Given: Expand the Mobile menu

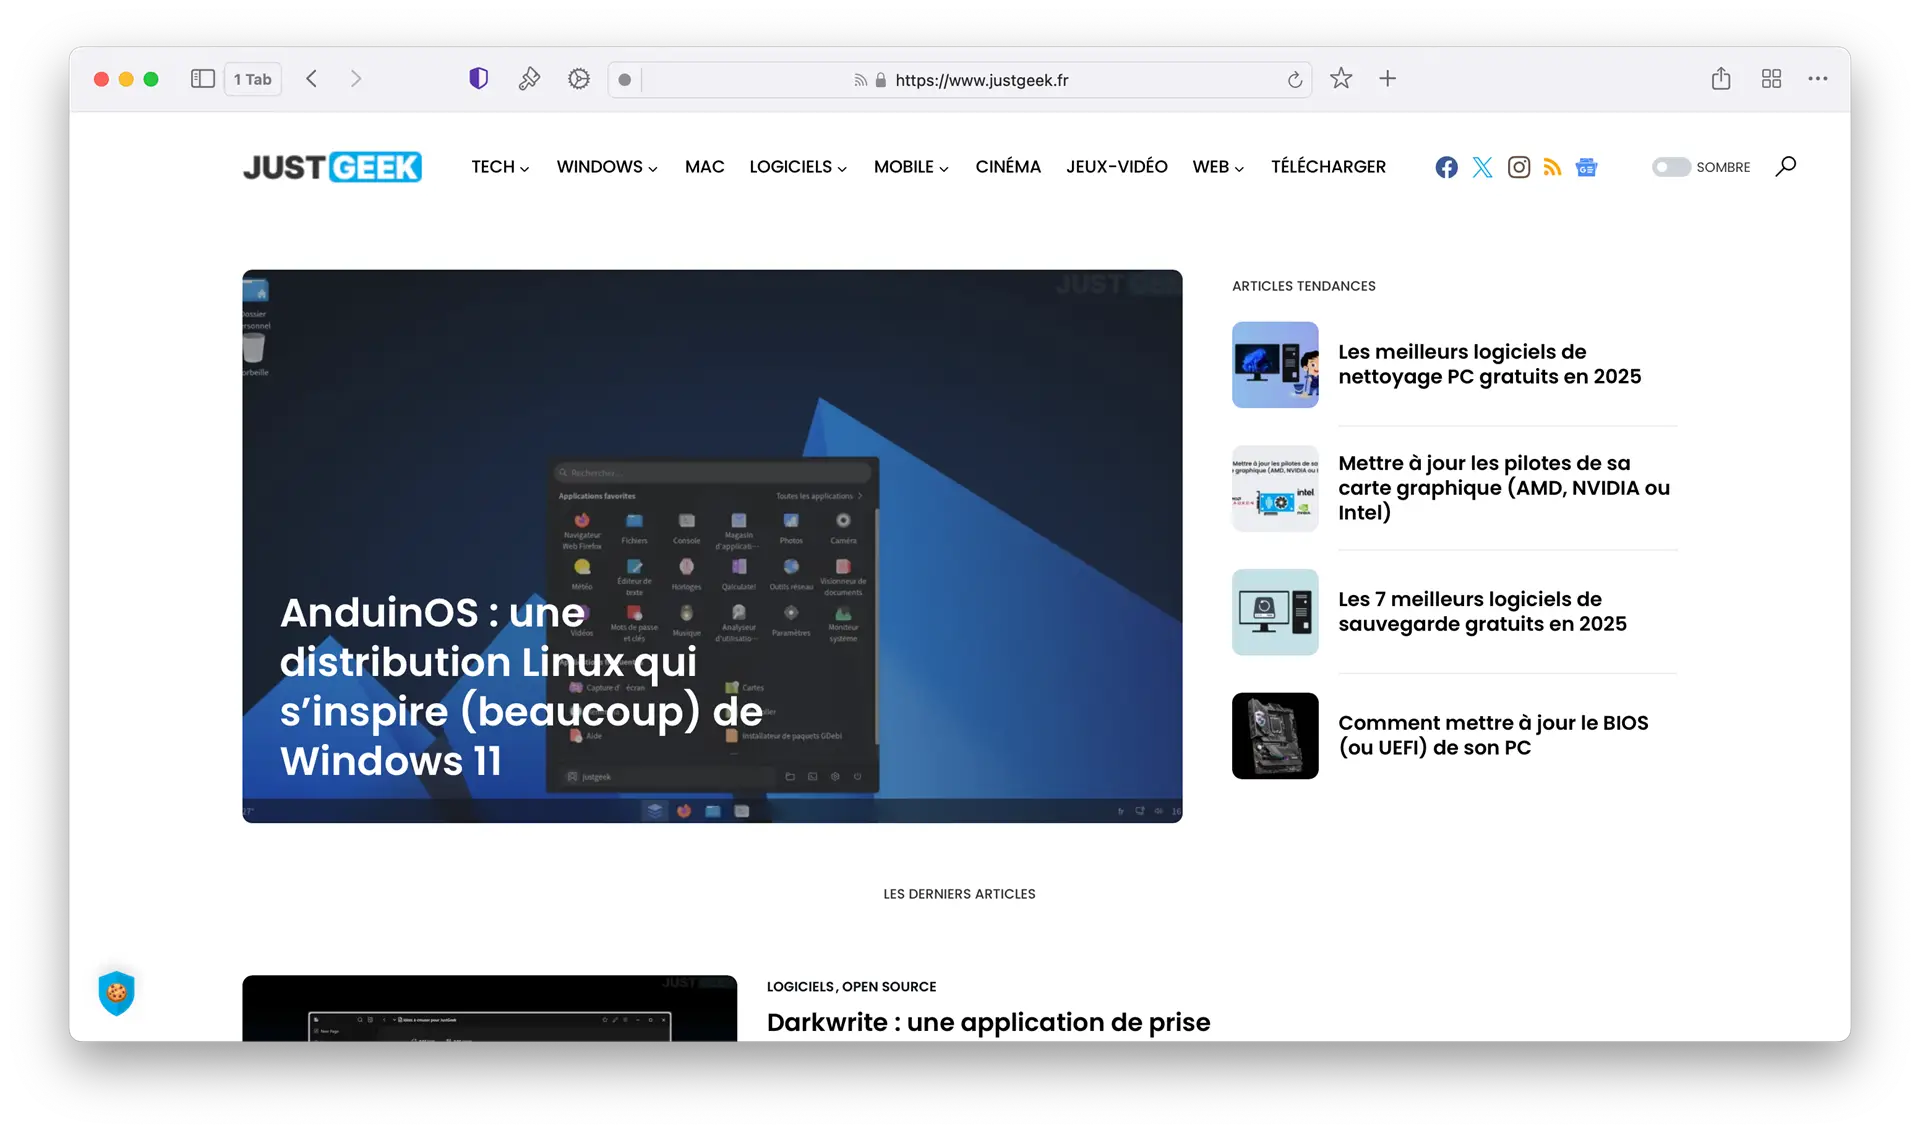Looking at the screenshot, I should 911,167.
